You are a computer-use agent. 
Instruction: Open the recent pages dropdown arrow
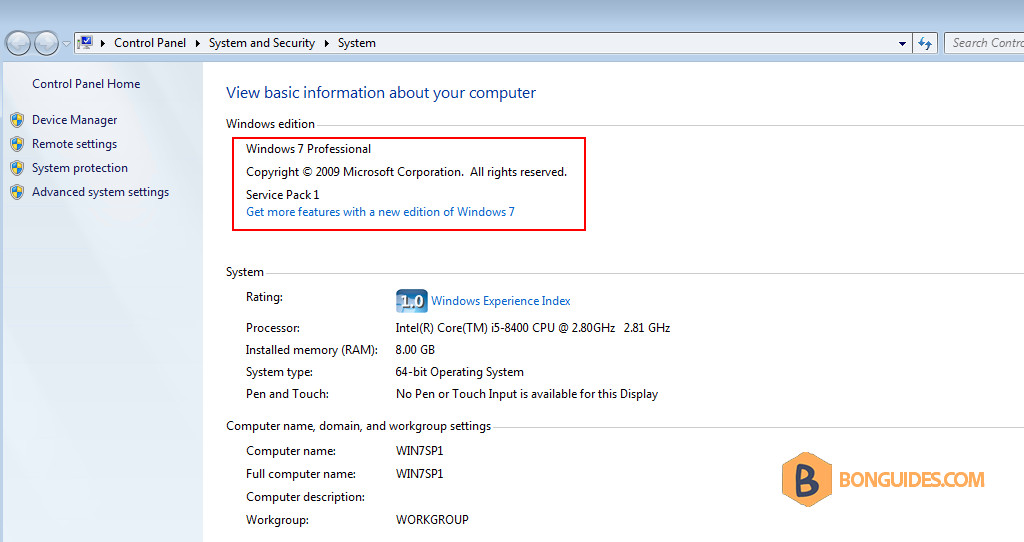pyautogui.click(x=66, y=44)
